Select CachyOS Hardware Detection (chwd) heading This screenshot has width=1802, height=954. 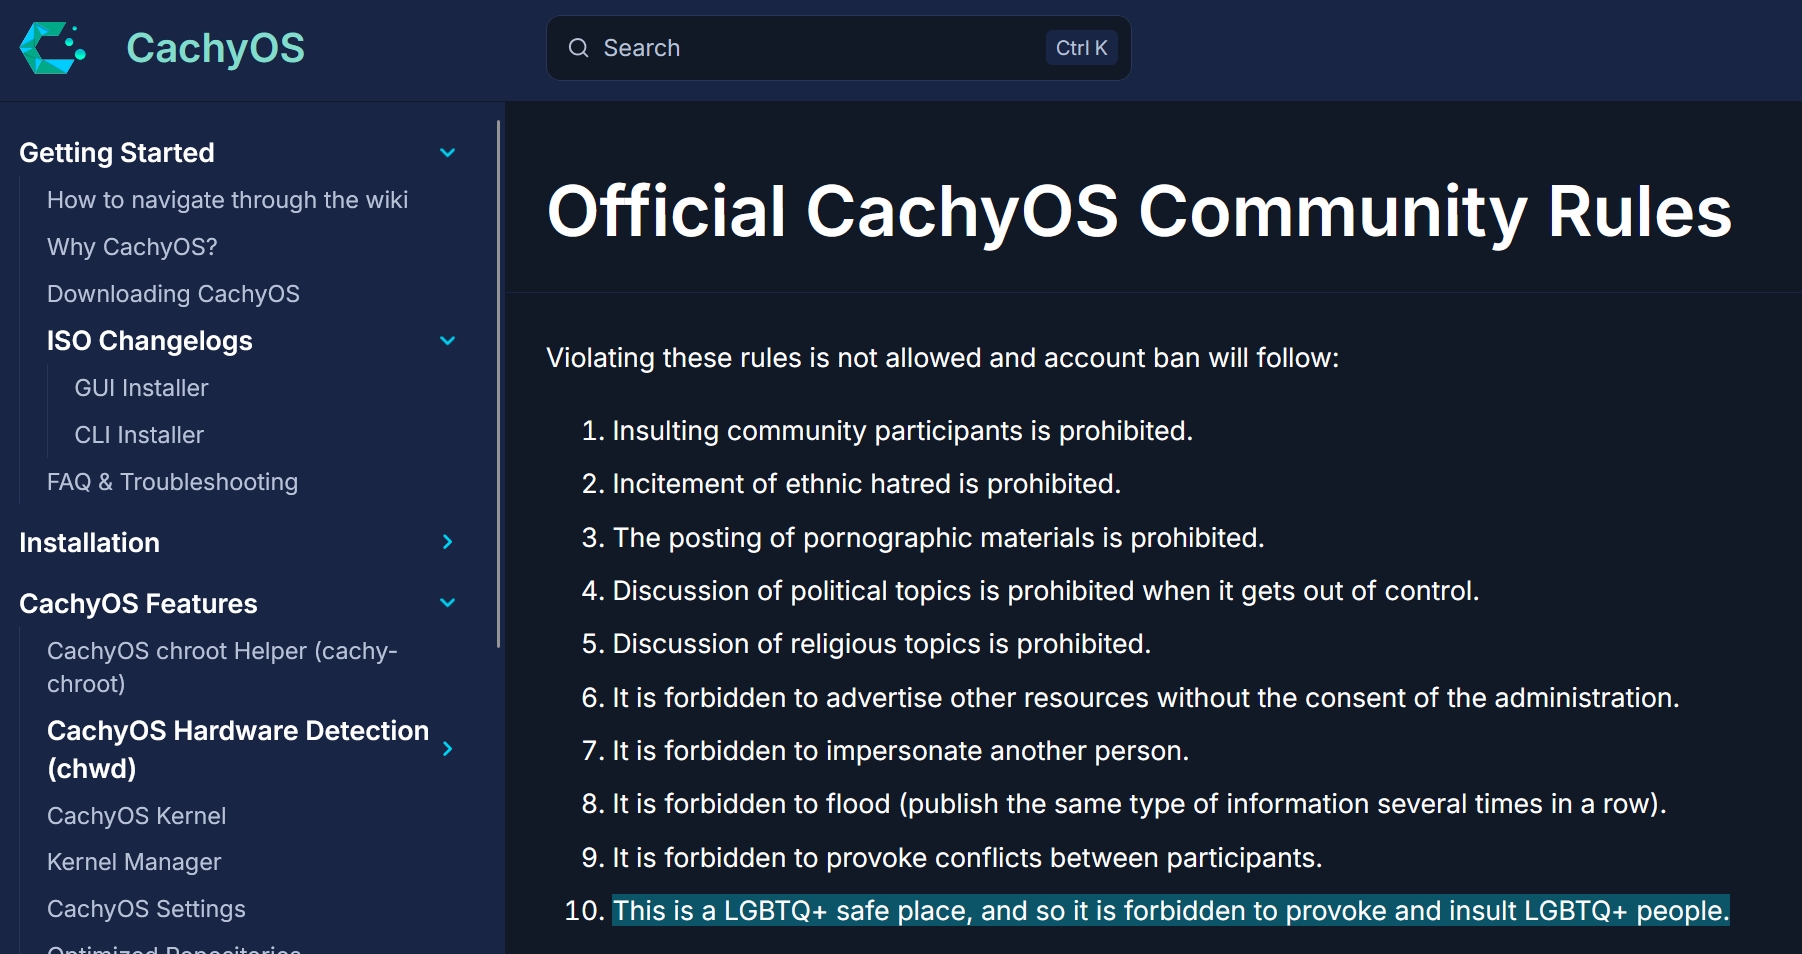coord(238,749)
